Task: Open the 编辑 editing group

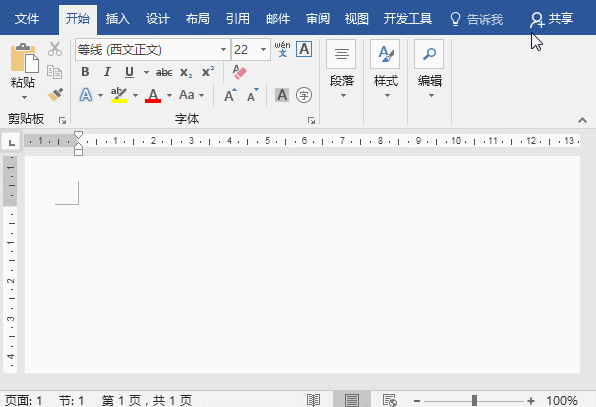Action: click(430, 70)
